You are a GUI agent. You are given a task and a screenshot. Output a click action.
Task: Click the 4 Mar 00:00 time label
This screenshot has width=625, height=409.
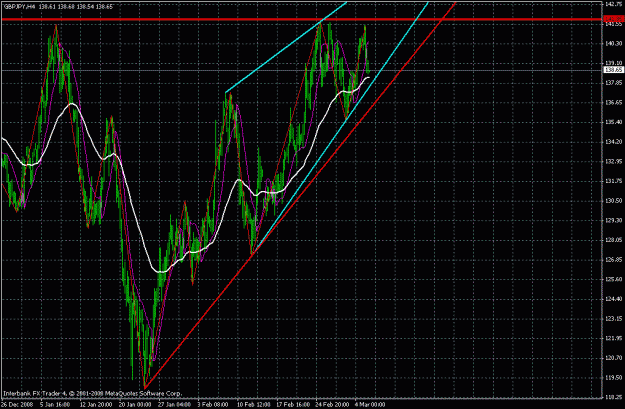tap(371, 405)
